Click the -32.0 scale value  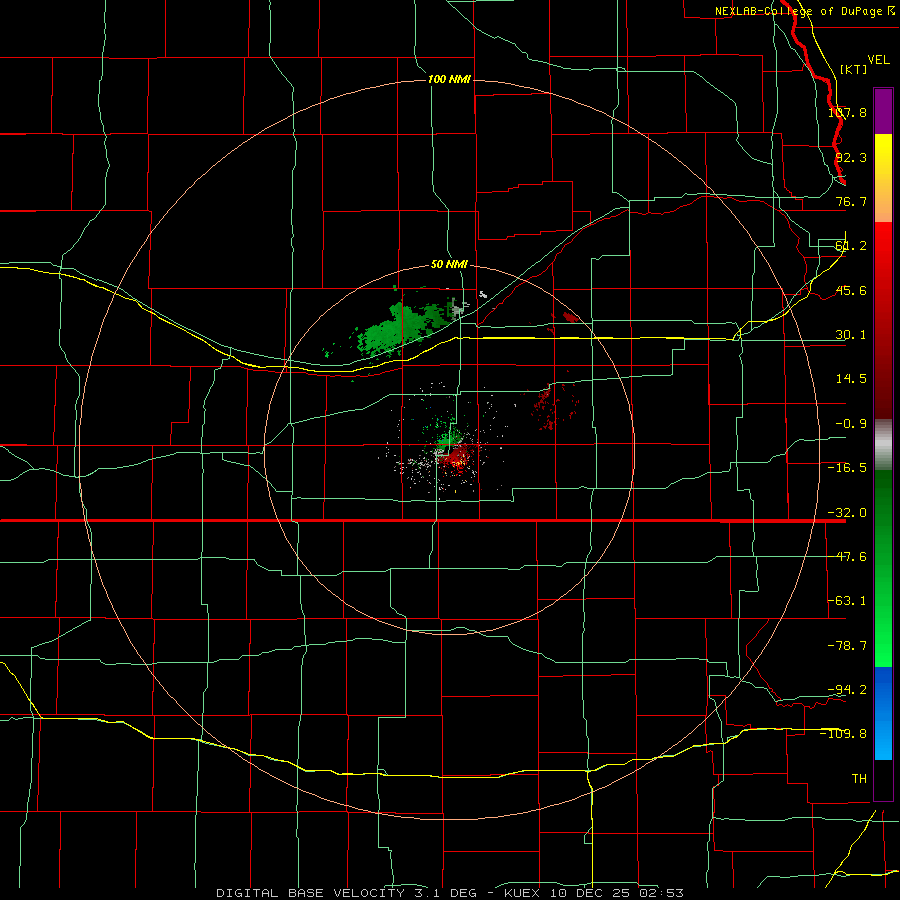tap(847, 513)
